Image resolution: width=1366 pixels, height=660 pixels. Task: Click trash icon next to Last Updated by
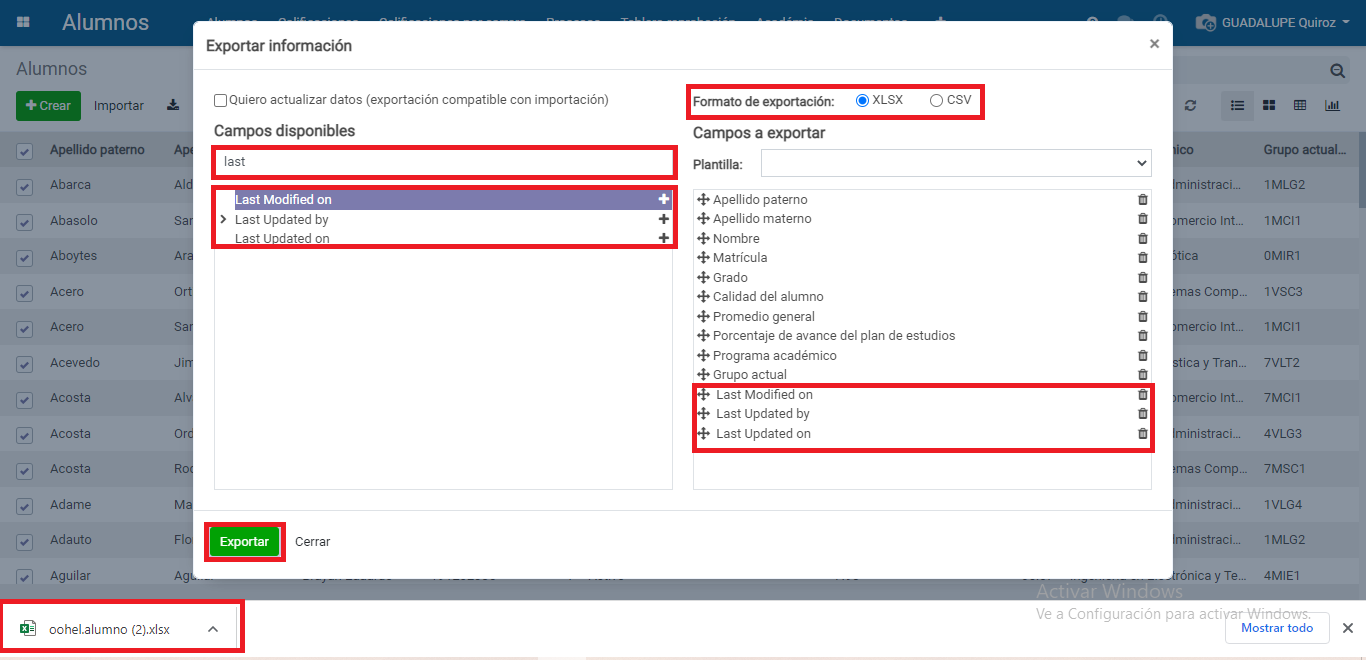click(x=1143, y=414)
